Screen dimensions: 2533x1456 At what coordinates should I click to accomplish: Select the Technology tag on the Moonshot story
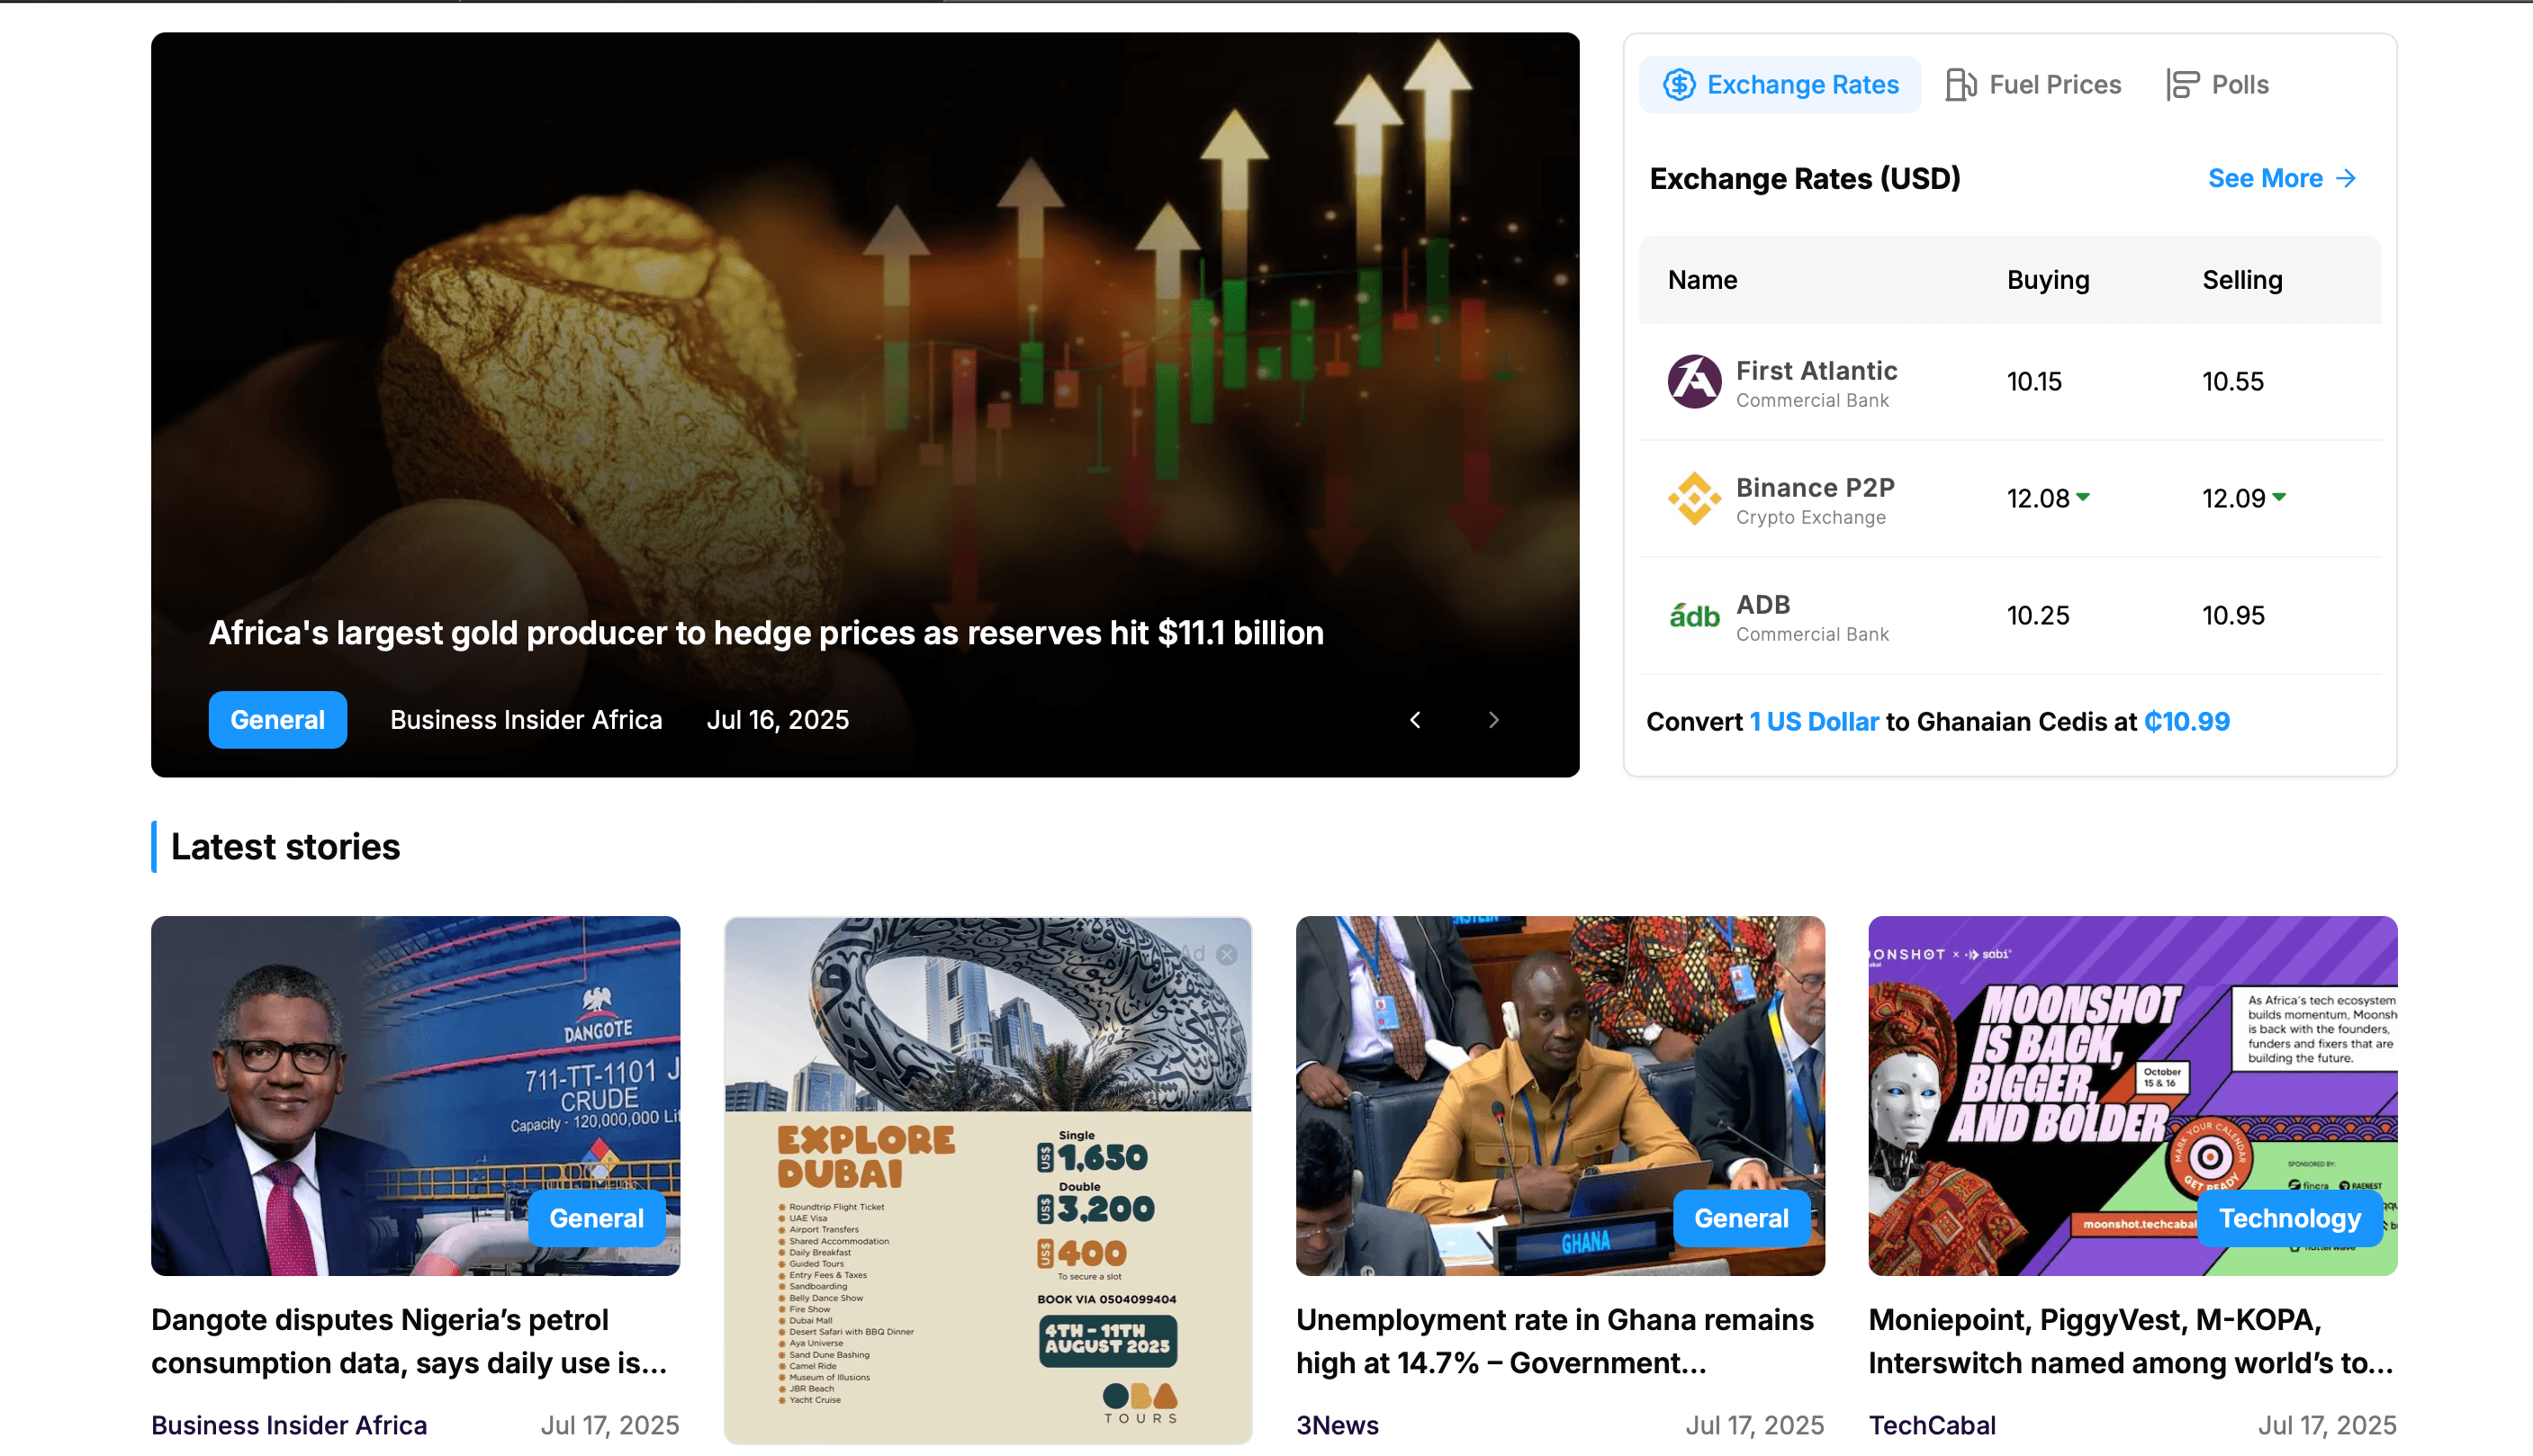2289,1218
